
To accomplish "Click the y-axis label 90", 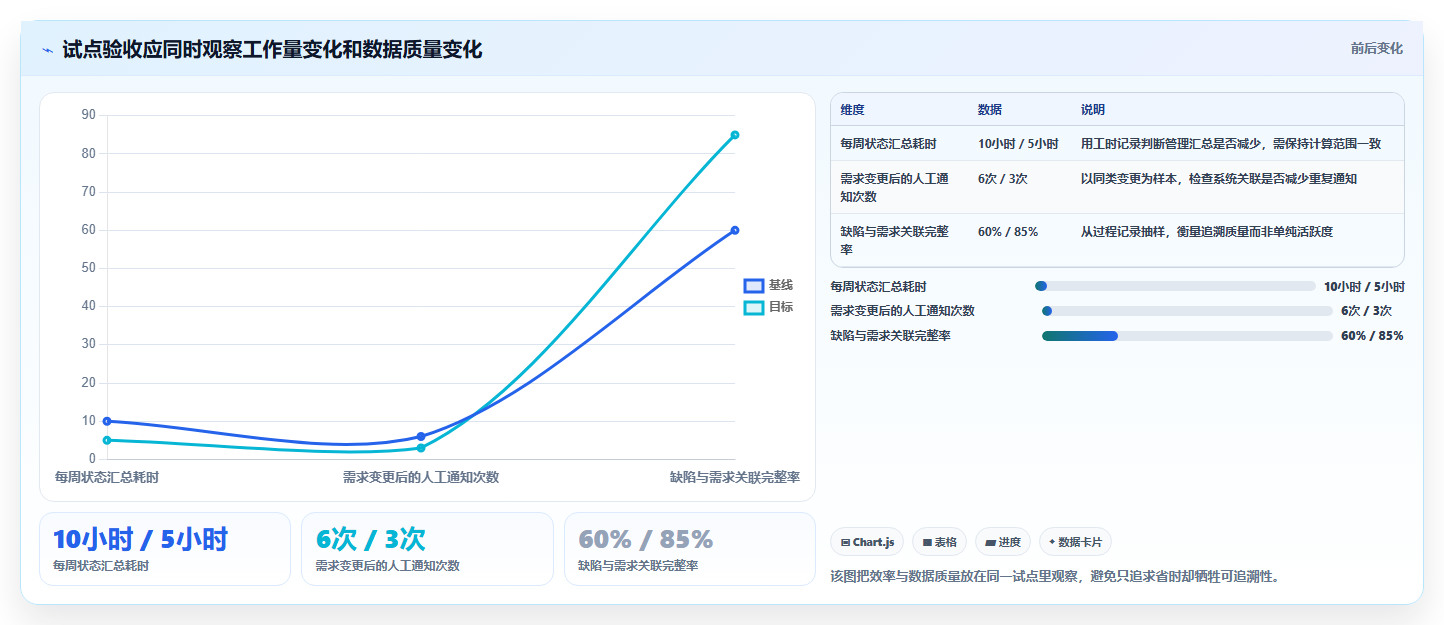I will point(88,115).
